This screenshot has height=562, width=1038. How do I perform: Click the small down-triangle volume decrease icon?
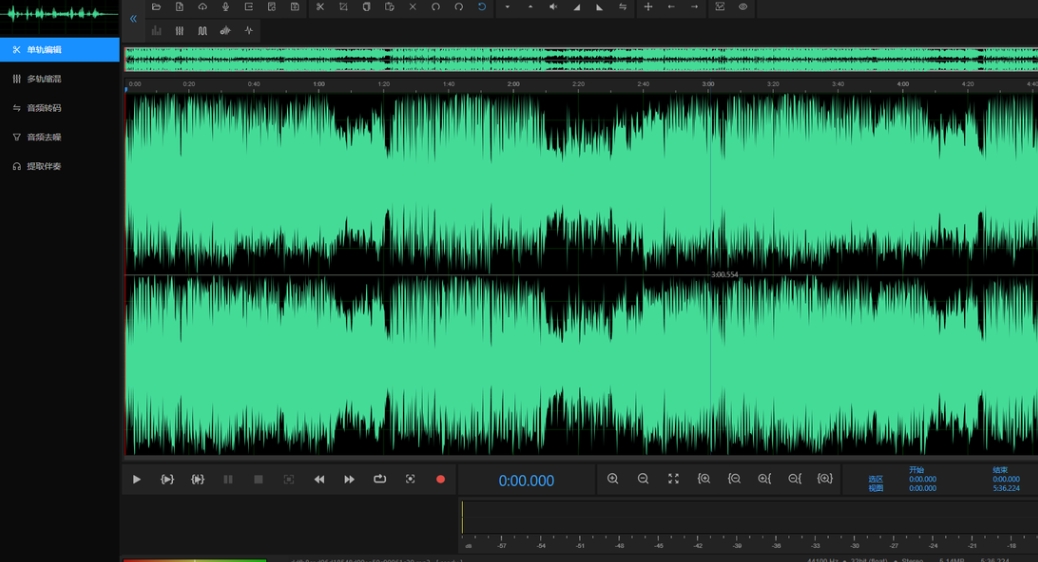tap(507, 7)
